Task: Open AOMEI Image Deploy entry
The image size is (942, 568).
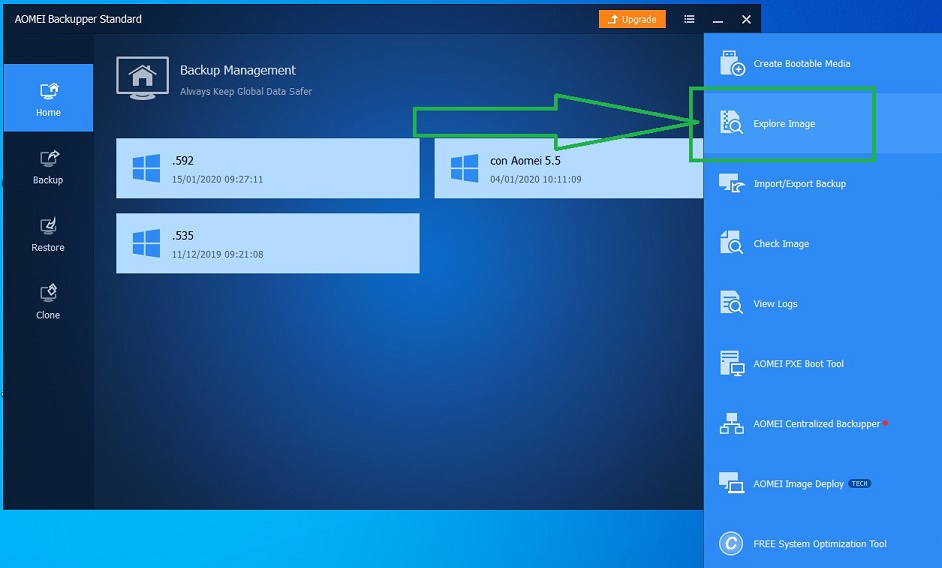Action: [x=798, y=484]
